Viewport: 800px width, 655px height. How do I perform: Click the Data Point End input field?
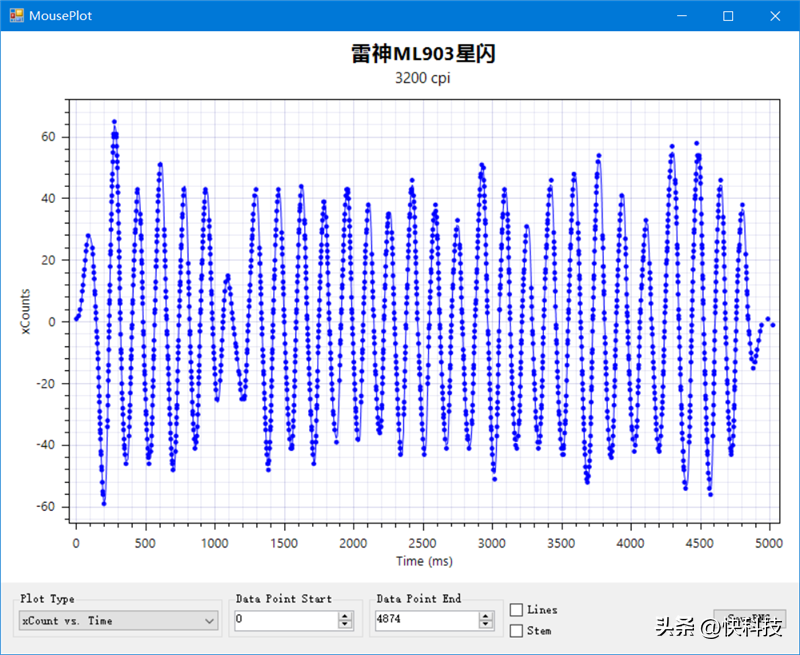point(427,620)
